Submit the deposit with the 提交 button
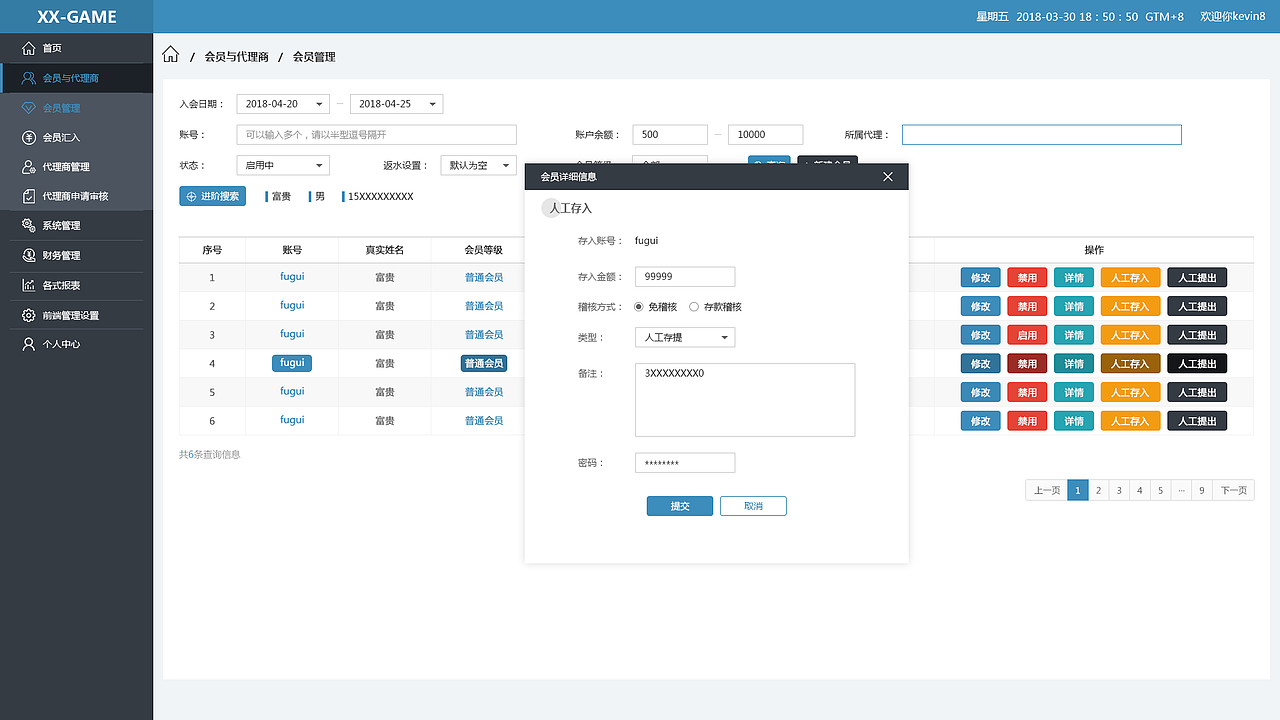This screenshot has height=720, width=1280. coord(680,506)
